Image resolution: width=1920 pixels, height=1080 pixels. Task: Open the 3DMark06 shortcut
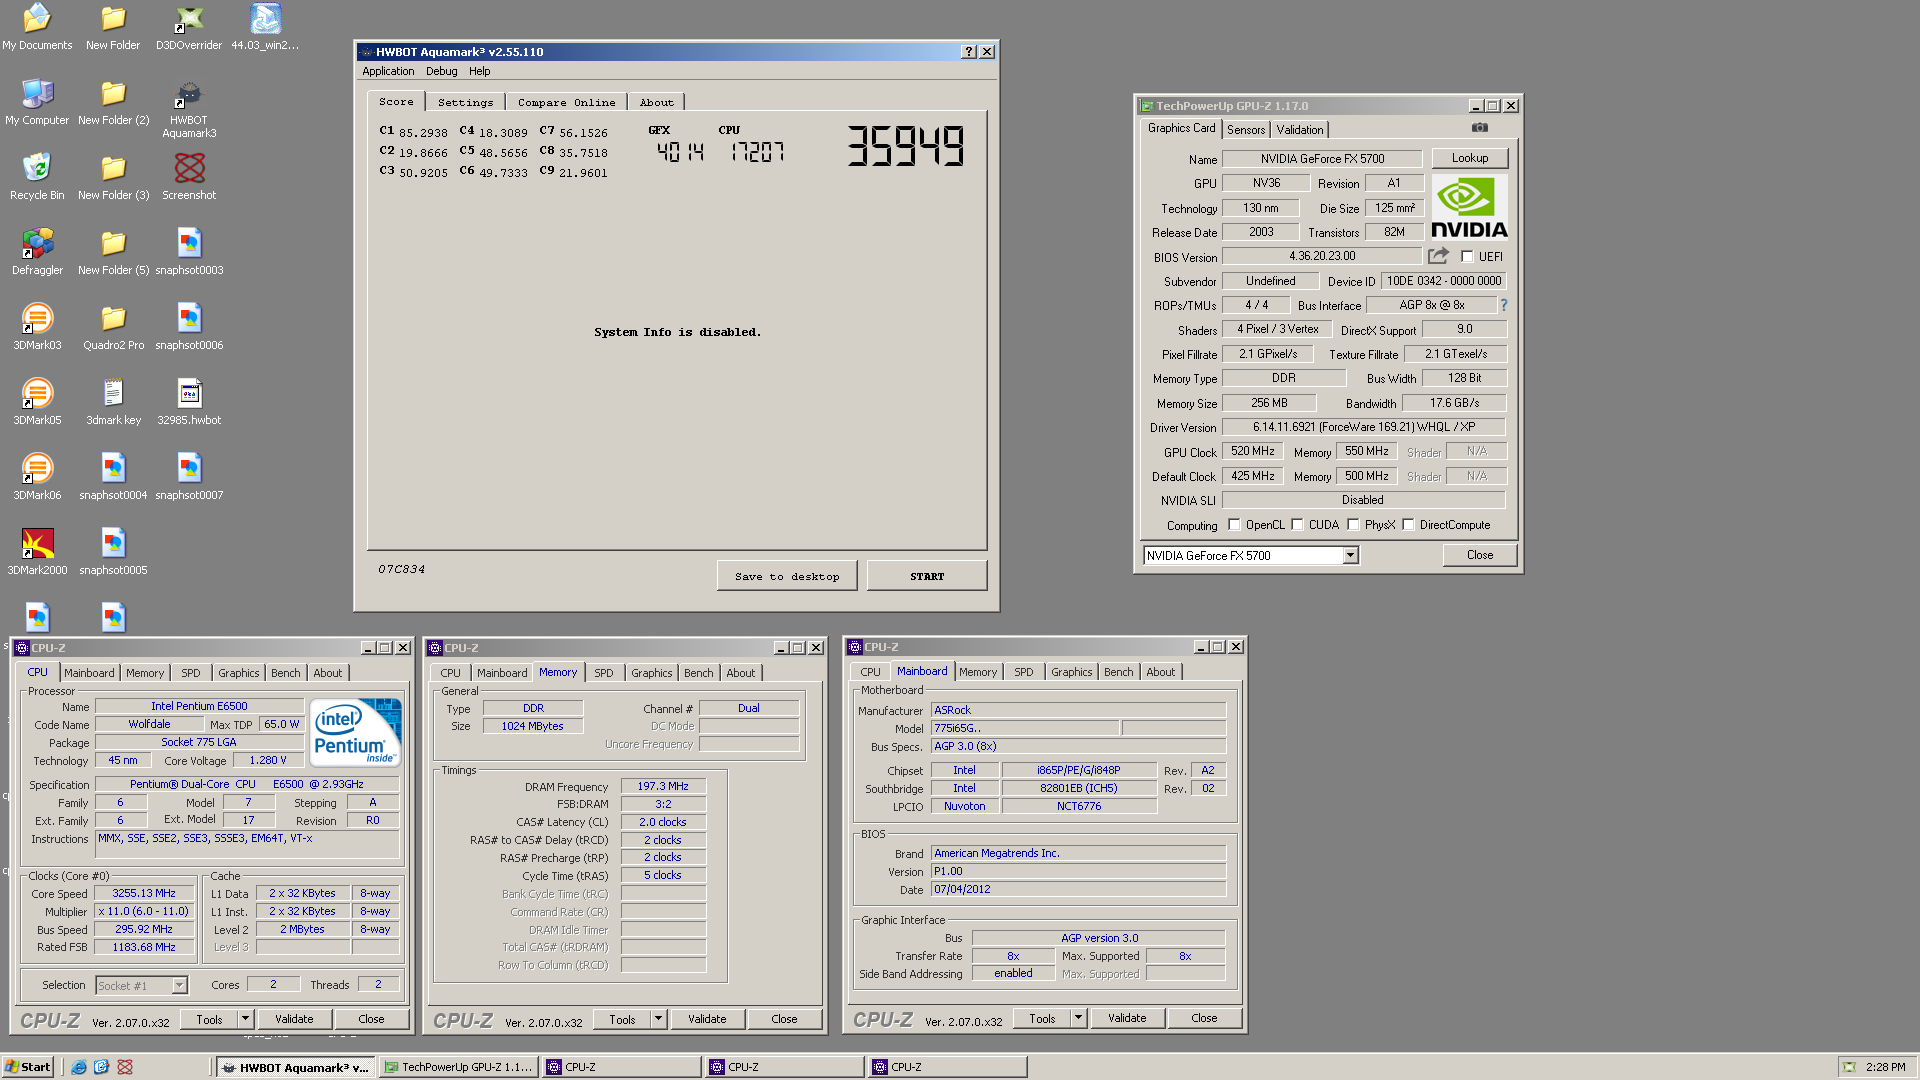pos(37,477)
